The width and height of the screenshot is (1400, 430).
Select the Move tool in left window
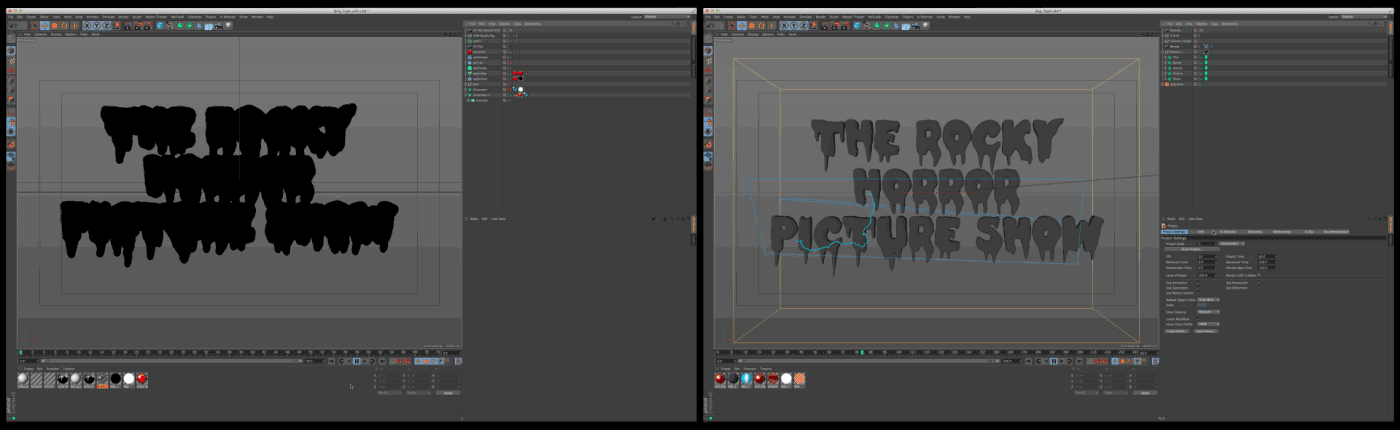pos(45,26)
